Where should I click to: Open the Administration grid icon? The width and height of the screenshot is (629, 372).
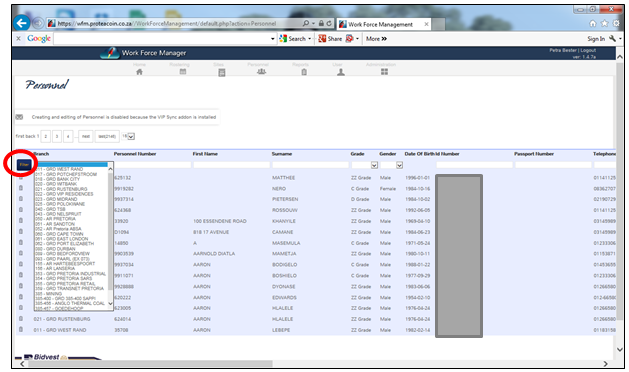[384, 71]
